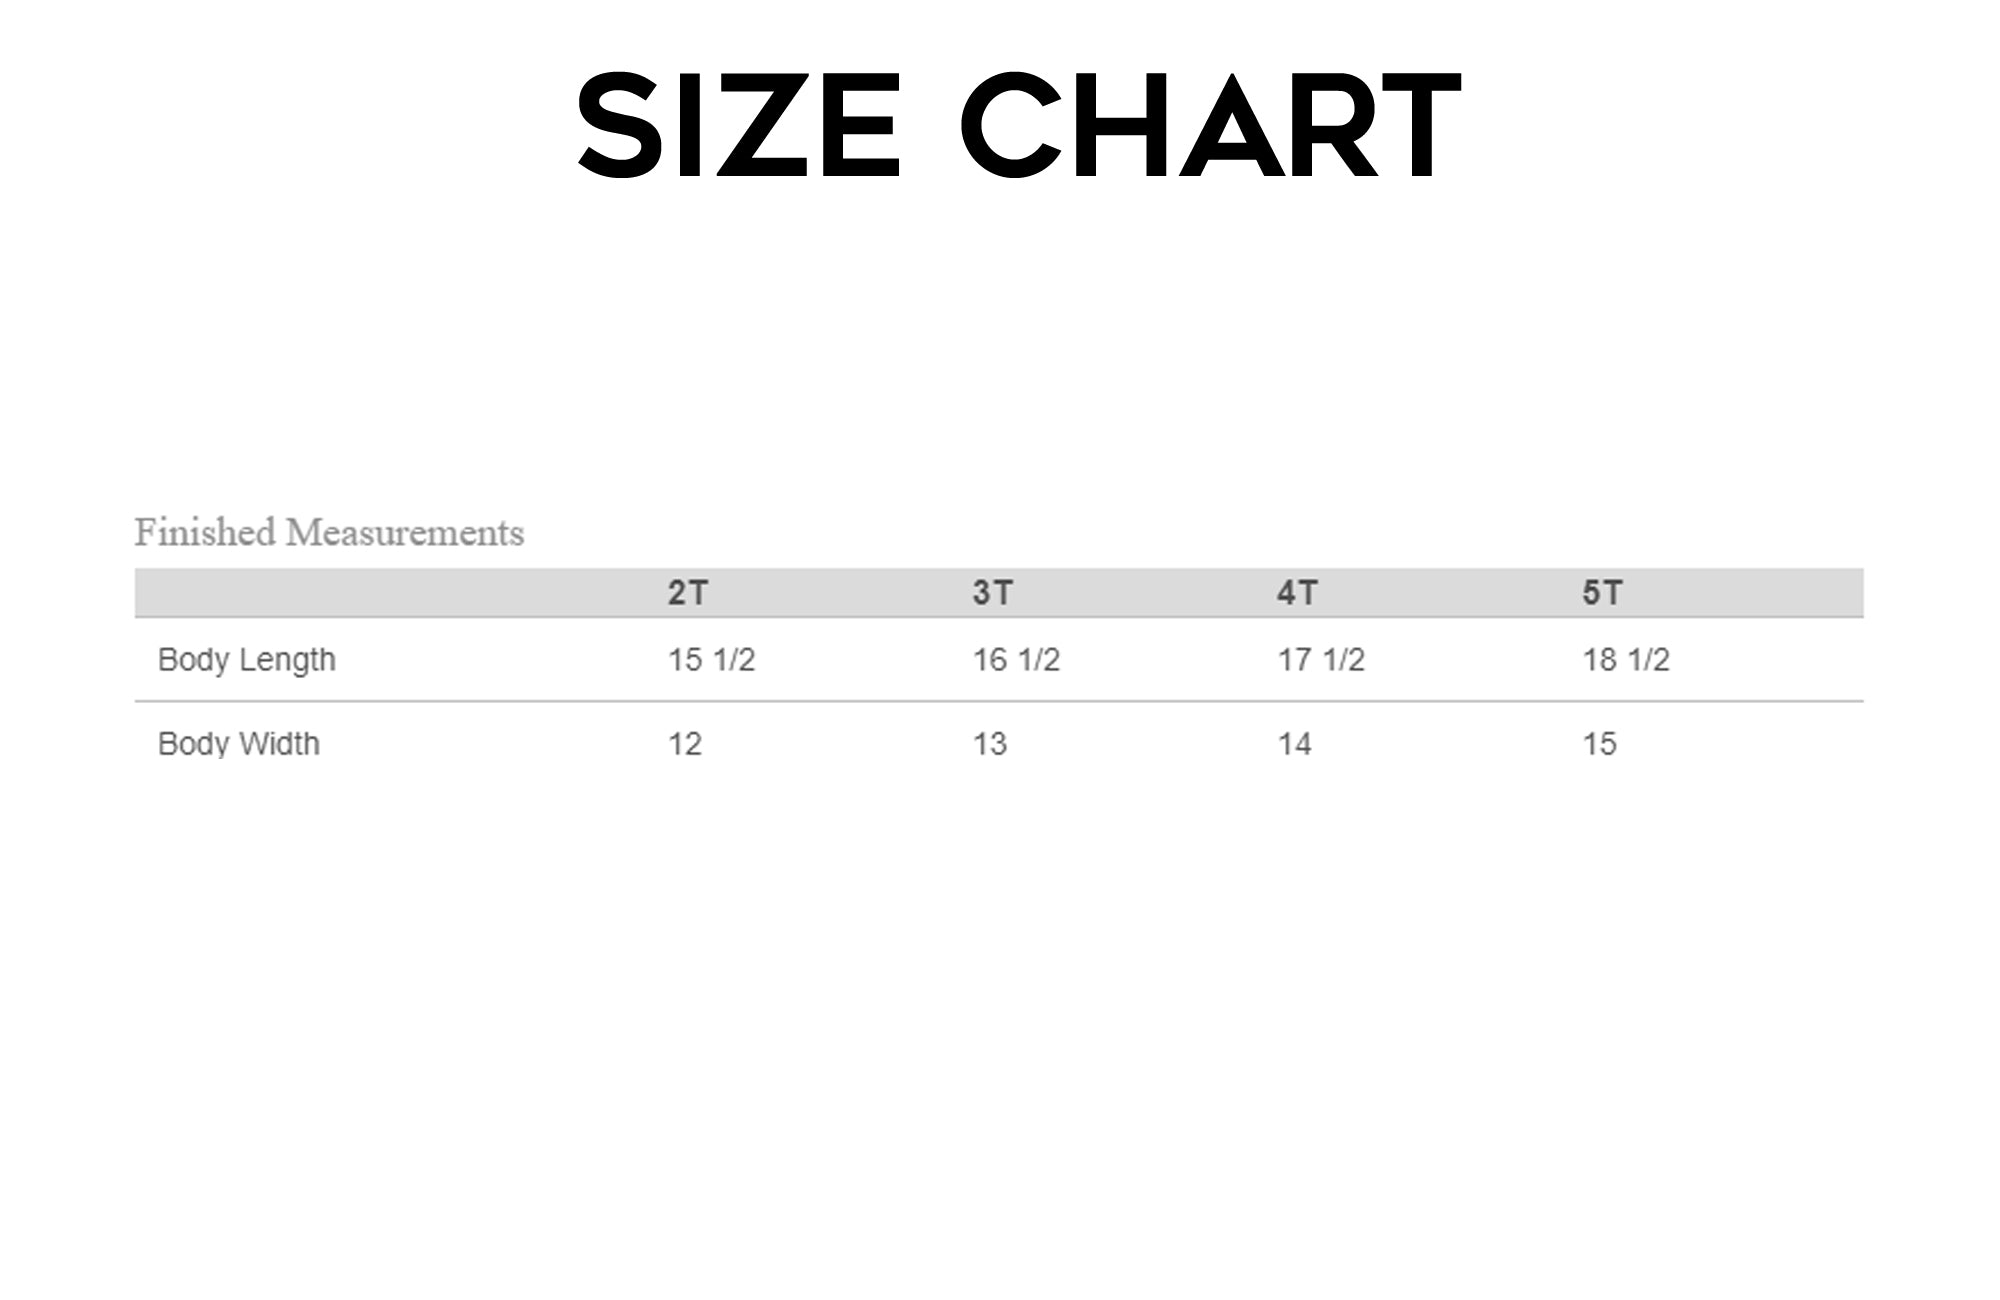Click the Body Width row label
The image size is (2000, 1300).
coord(239,744)
